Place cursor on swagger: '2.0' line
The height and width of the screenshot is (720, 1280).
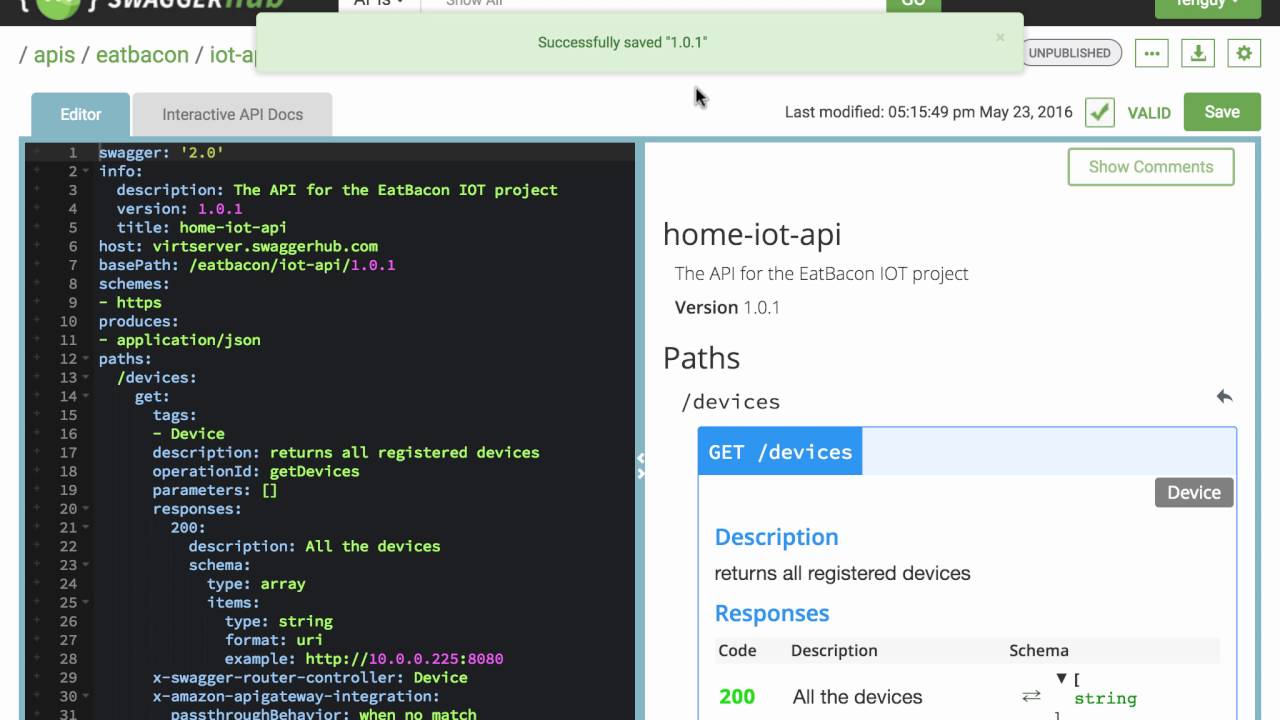coord(161,153)
